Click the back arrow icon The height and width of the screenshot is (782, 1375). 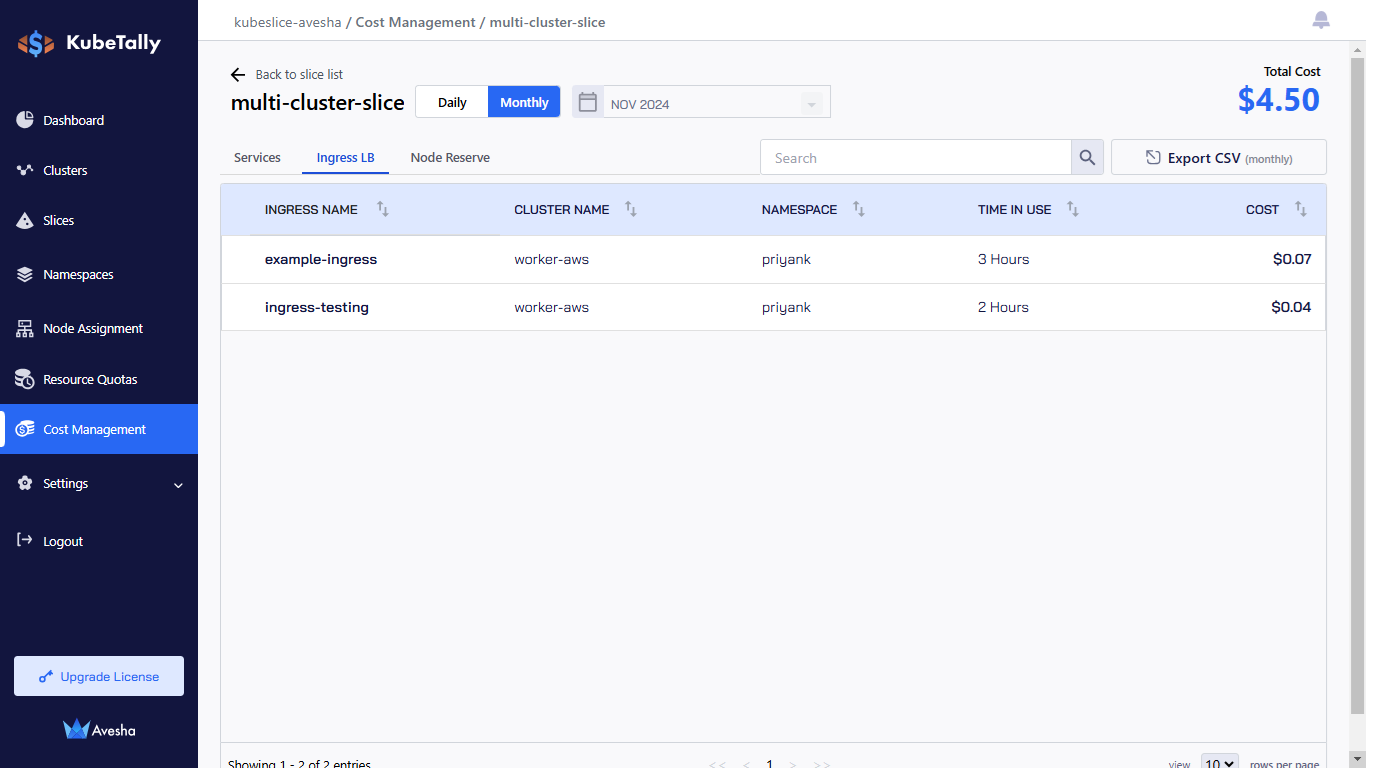coord(238,75)
